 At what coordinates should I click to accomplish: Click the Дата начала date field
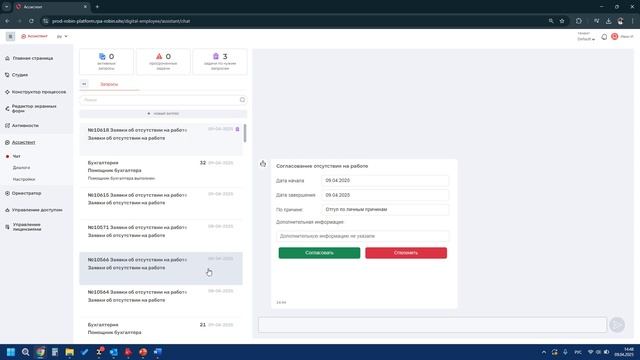pos(385,180)
